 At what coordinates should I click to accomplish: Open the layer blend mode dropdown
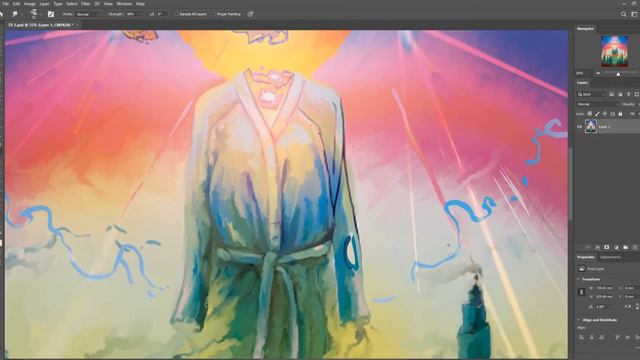pyautogui.click(x=598, y=104)
